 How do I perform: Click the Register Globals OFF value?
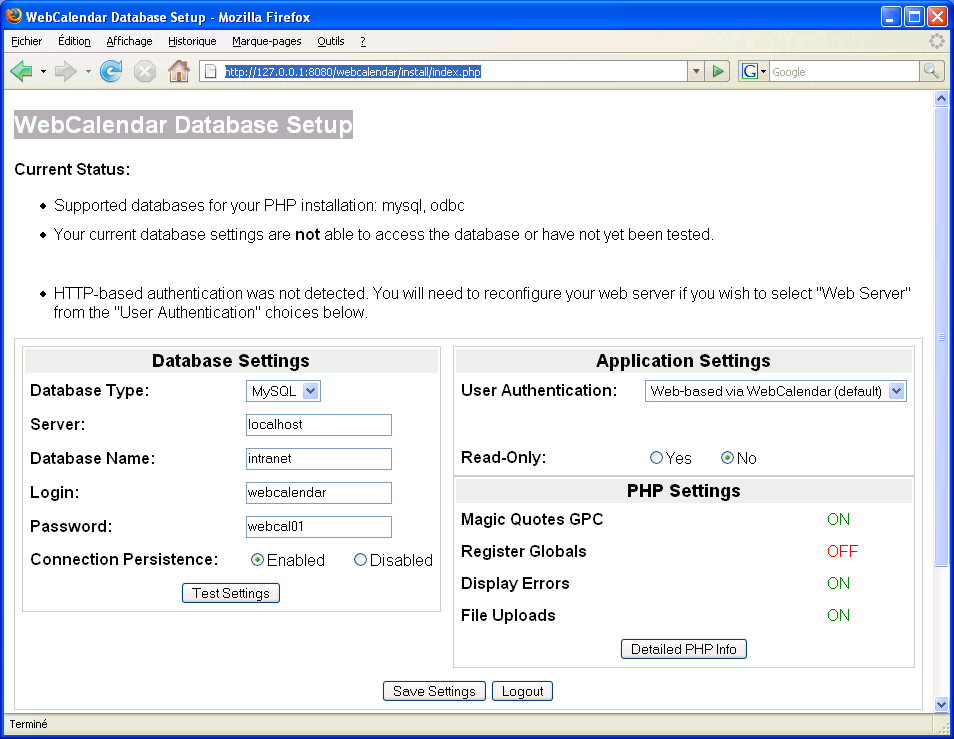pos(842,551)
